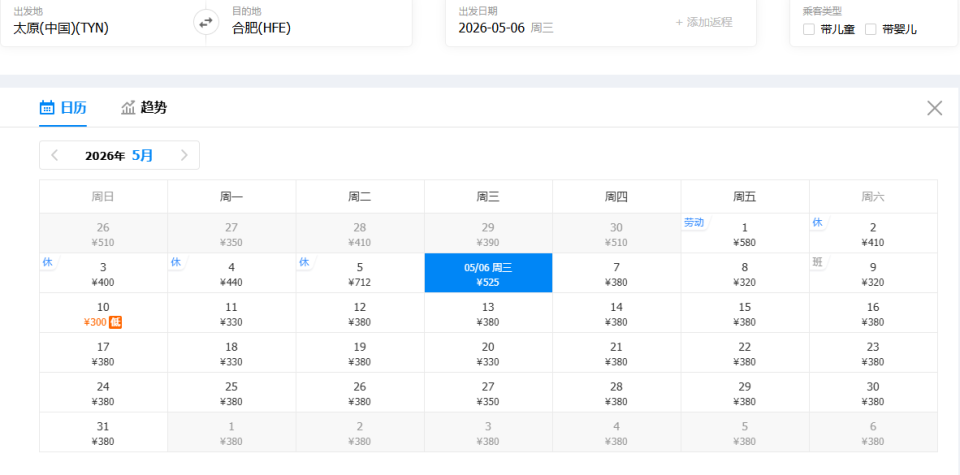Select April 27 priced ¥350
This screenshot has width=960, height=475.
point(232,233)
